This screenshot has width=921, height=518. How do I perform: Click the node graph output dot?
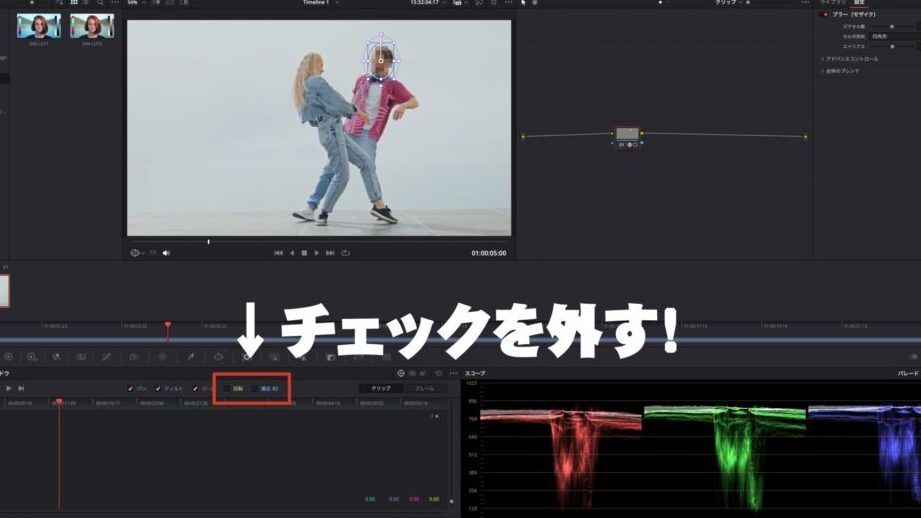coord(805,137)
